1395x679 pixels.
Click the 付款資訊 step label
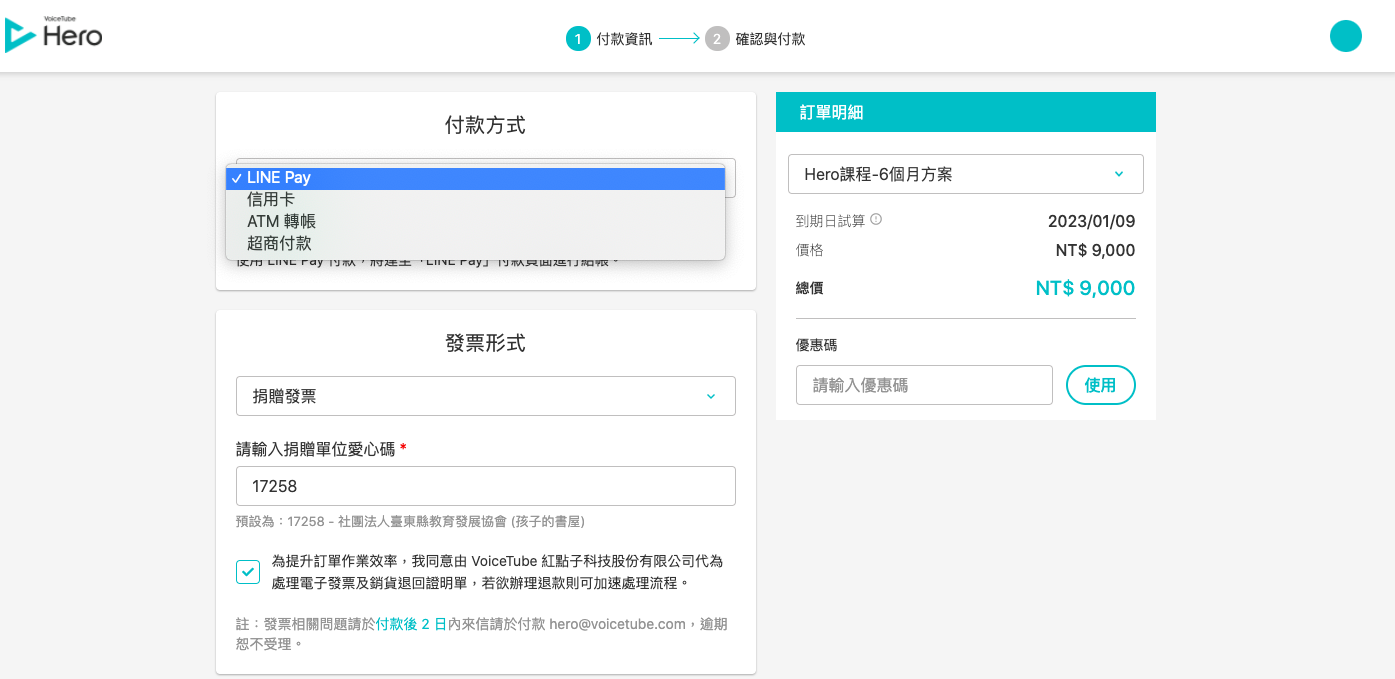coord(624,39)
